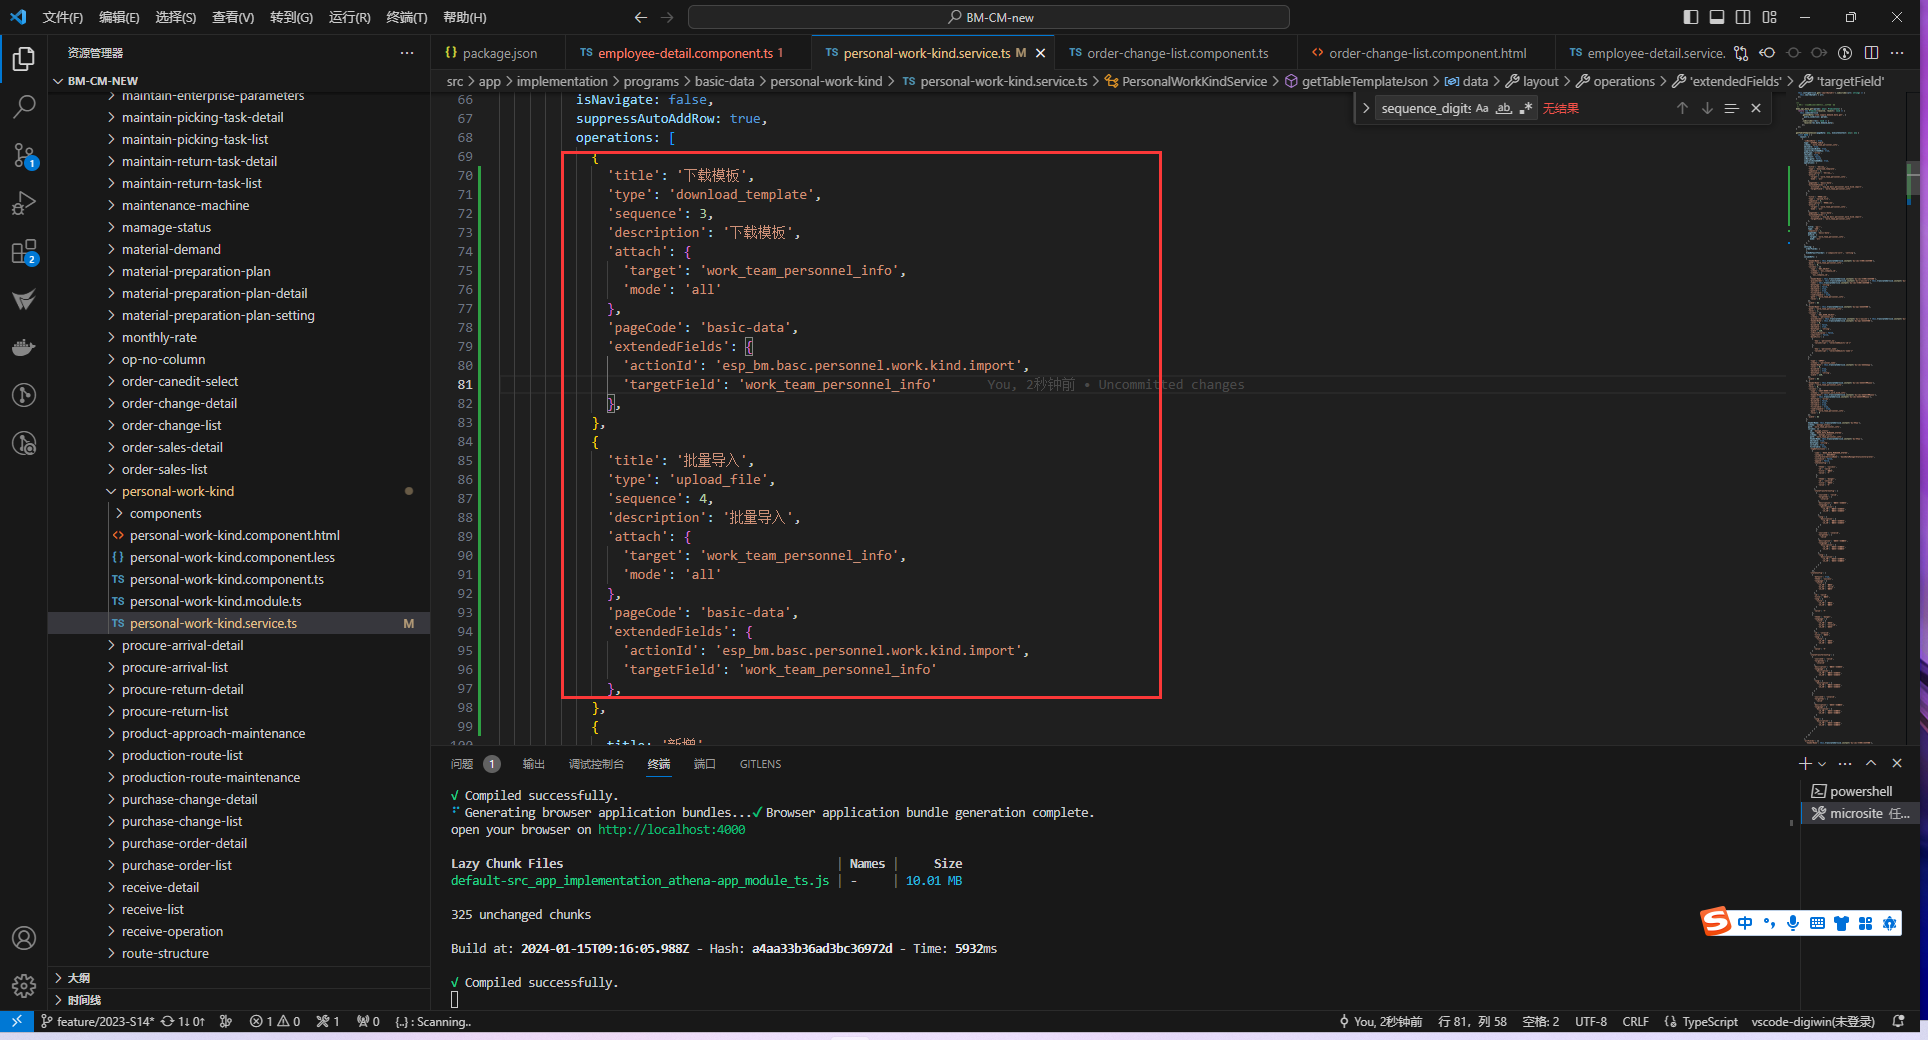Open the Extensions view
The height and width of the screenshot is (1040, 1928).
pos(24,251)
